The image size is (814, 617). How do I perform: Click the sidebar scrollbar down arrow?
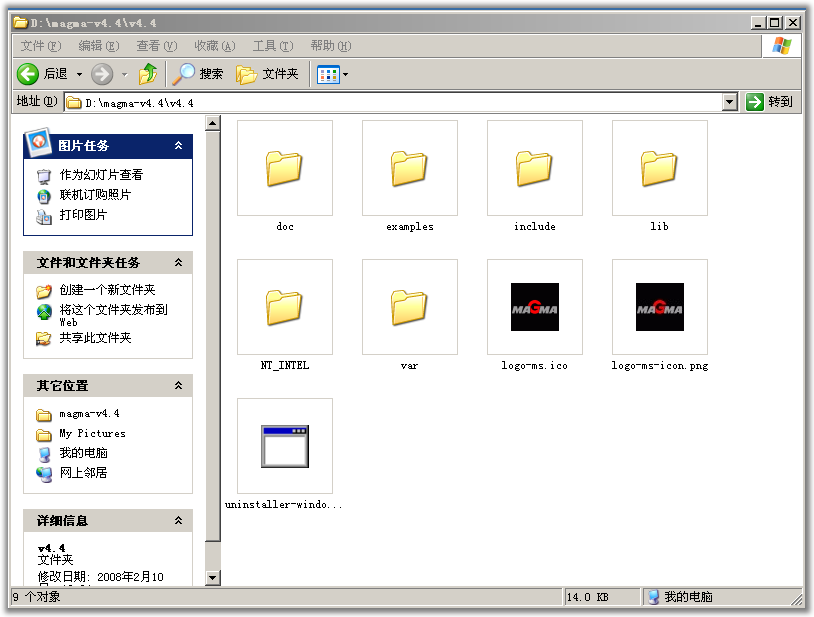click(213, 578)
